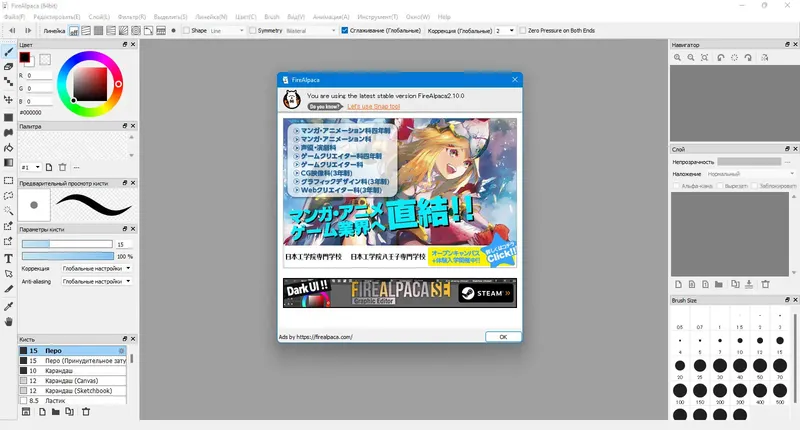Image resolution: width=800 pixels, height=430 pixels.
Task: Select Перо (Принудительное) brush row
Action: pos(72,361)
